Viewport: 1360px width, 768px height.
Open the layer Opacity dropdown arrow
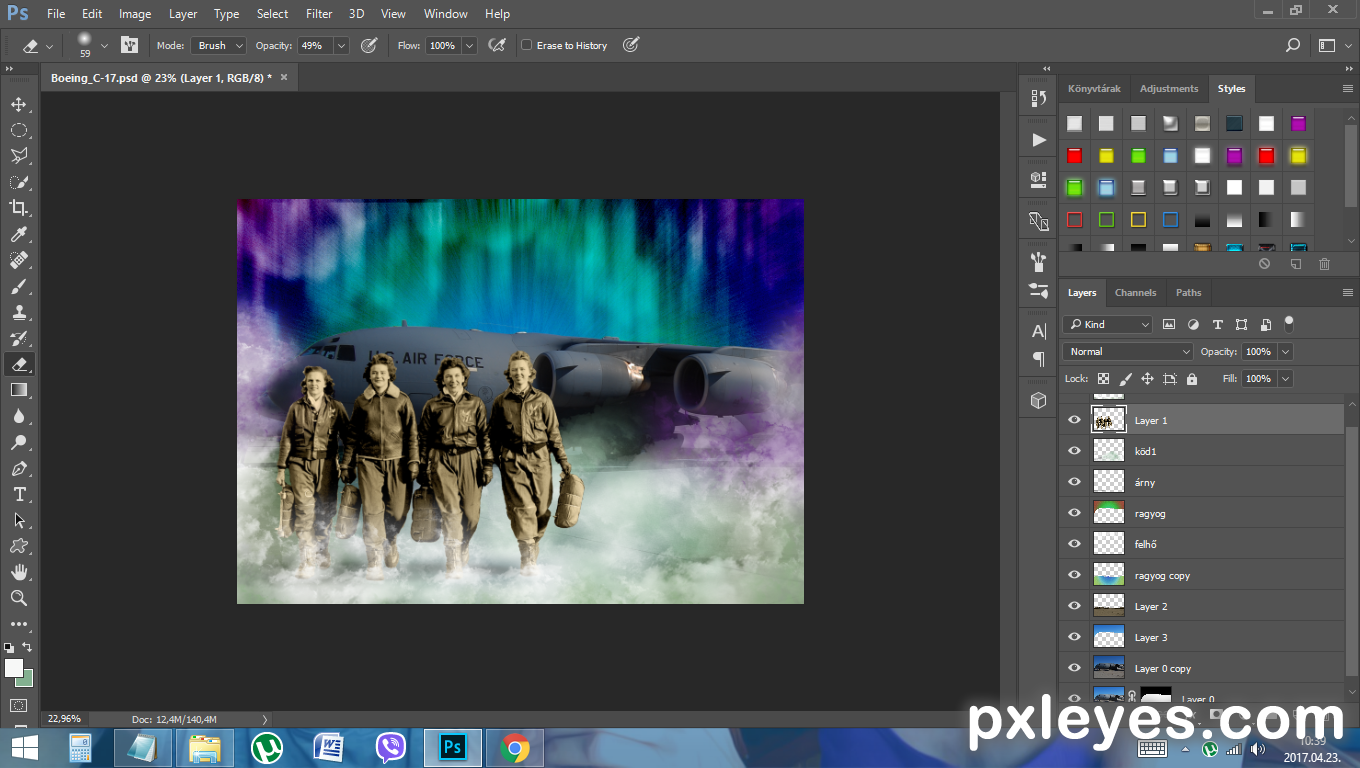coord(1285,352)
